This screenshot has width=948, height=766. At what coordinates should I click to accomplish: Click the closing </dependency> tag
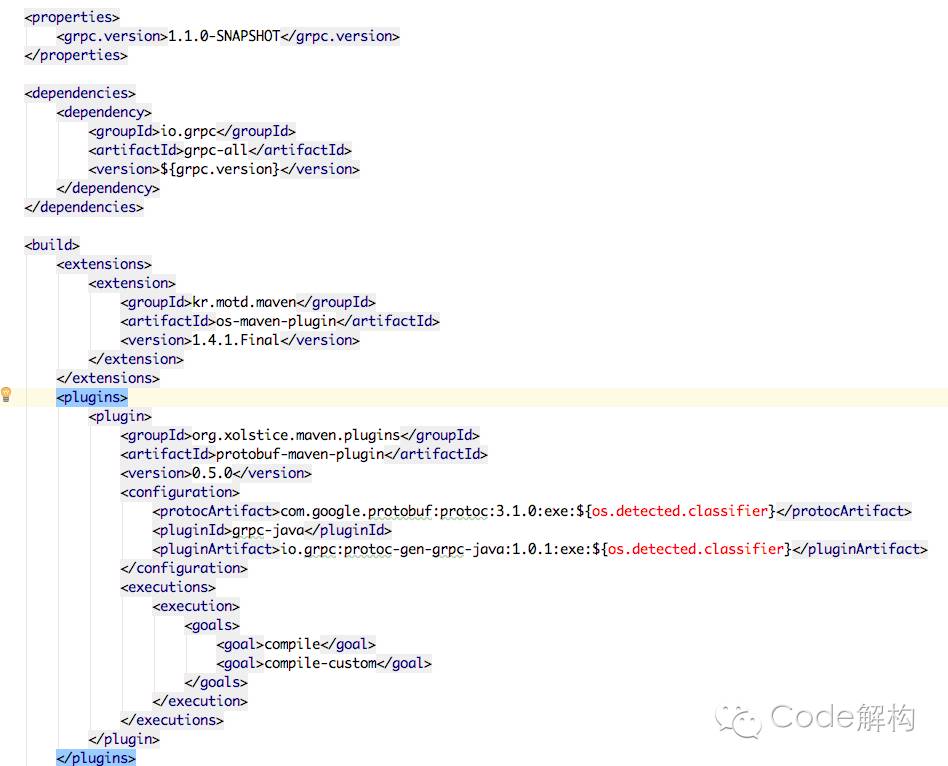coord(108,189)
